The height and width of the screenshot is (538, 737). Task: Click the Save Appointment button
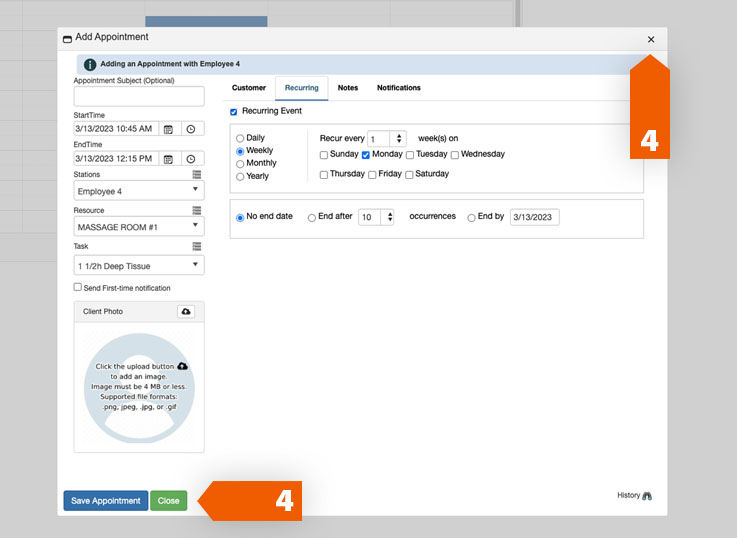[x=106, y=501]
